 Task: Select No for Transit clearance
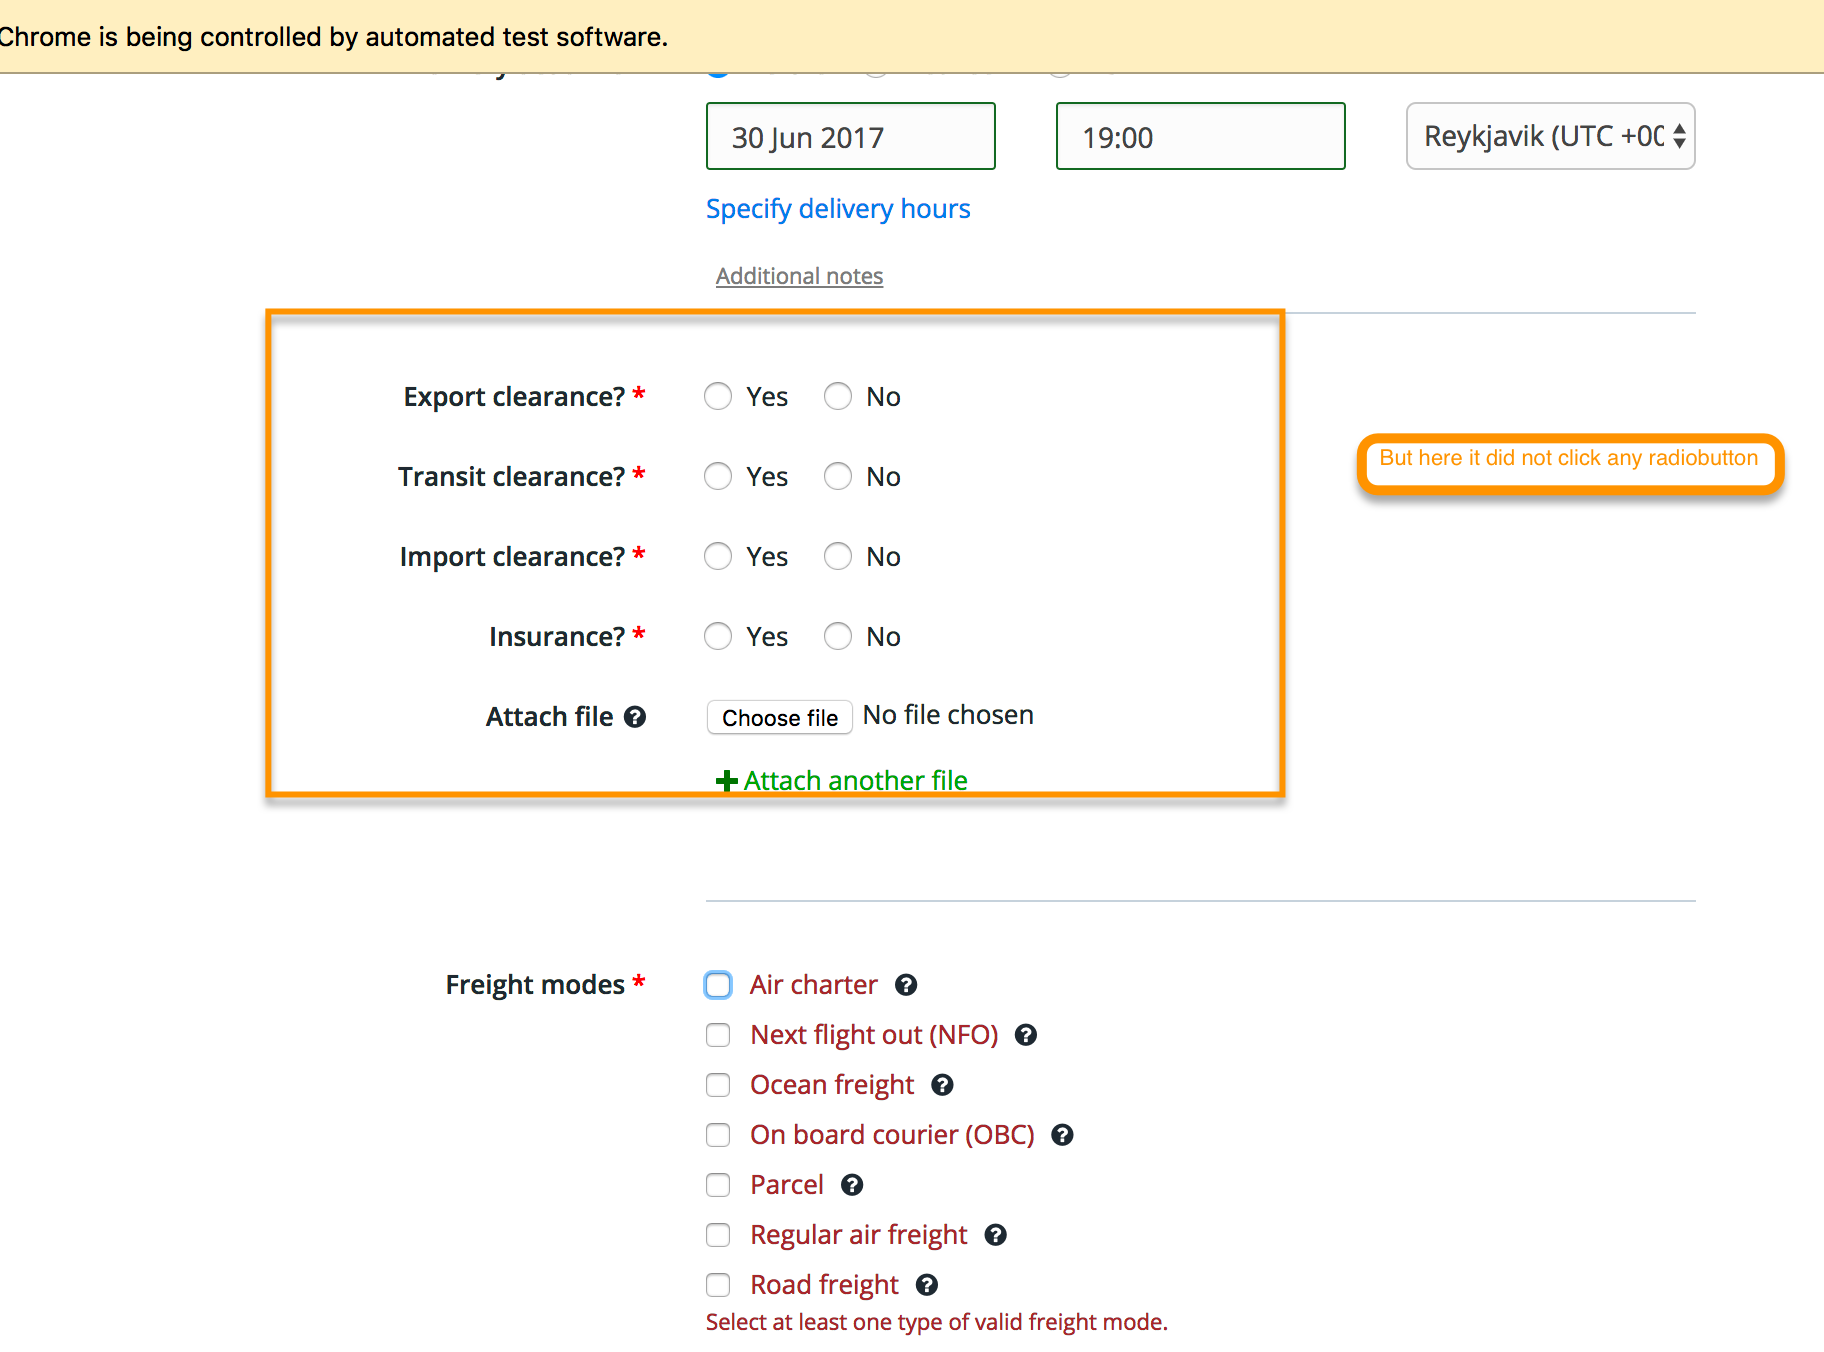[838, 477]
